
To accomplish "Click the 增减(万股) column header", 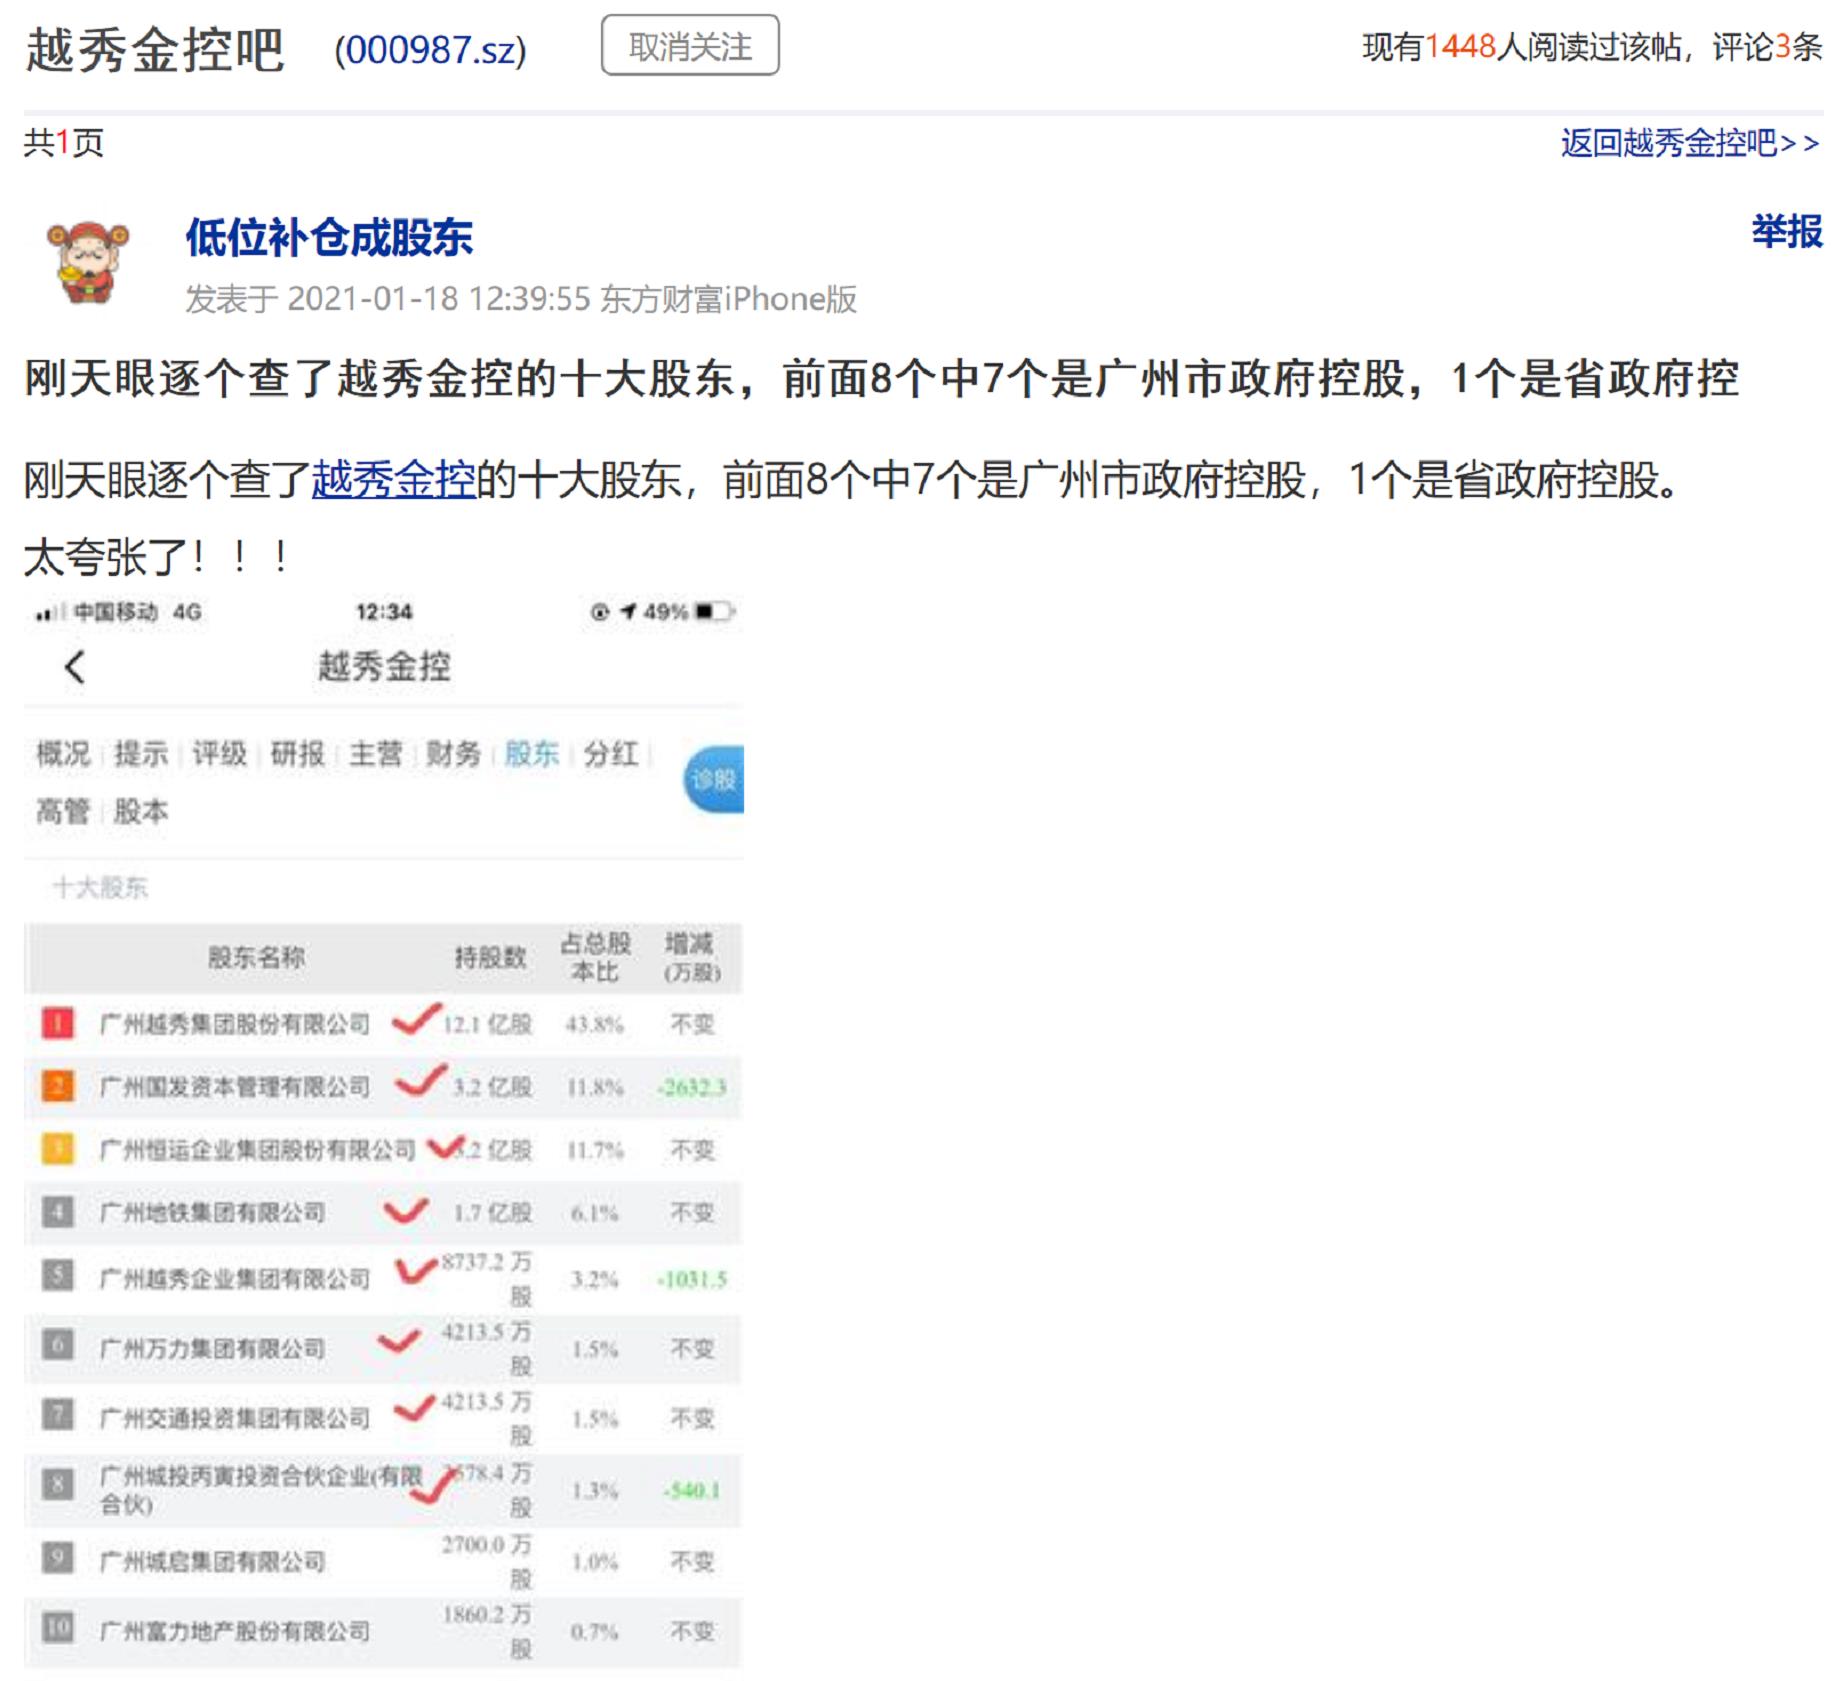I will [x=691, y=958].
